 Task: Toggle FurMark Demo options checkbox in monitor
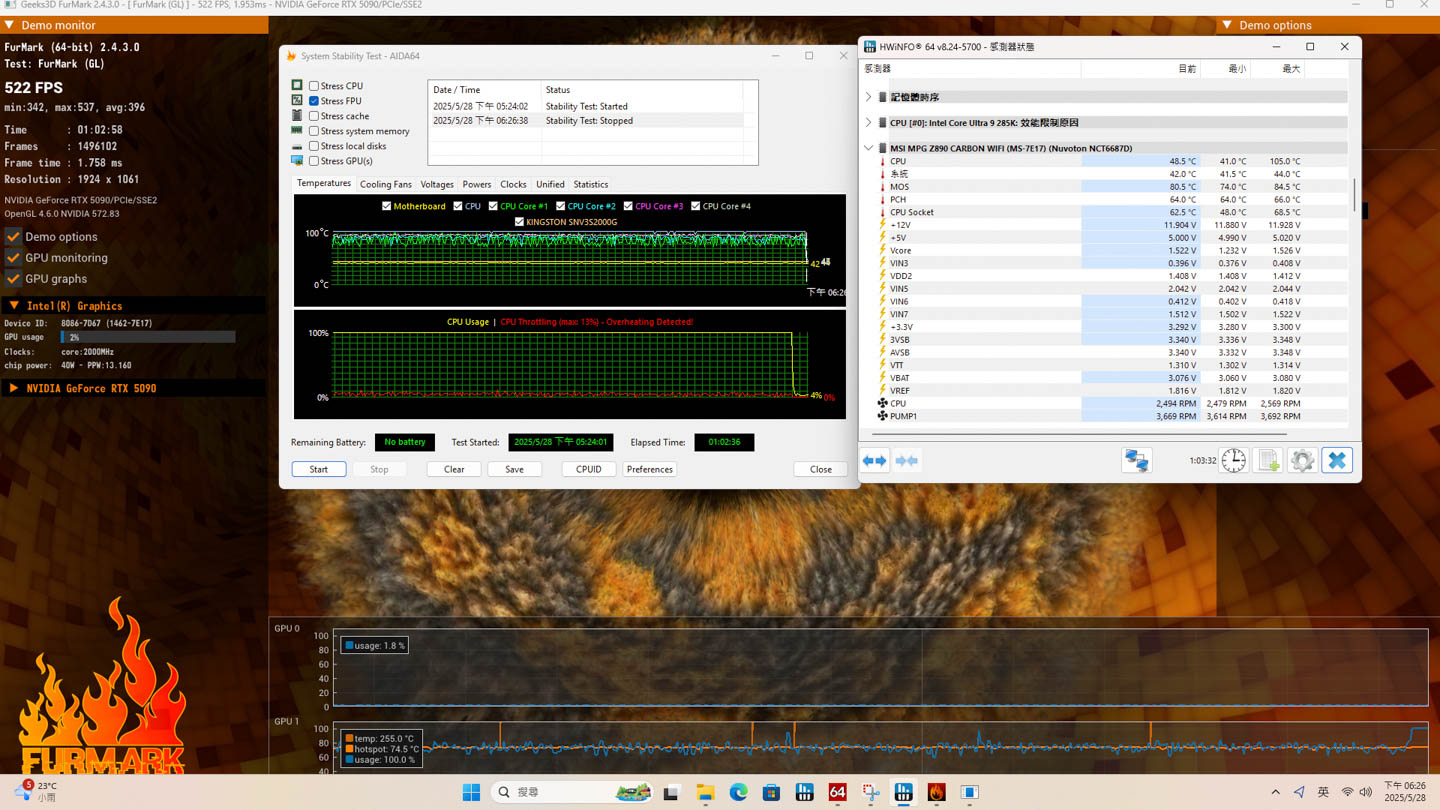point(13,237)
